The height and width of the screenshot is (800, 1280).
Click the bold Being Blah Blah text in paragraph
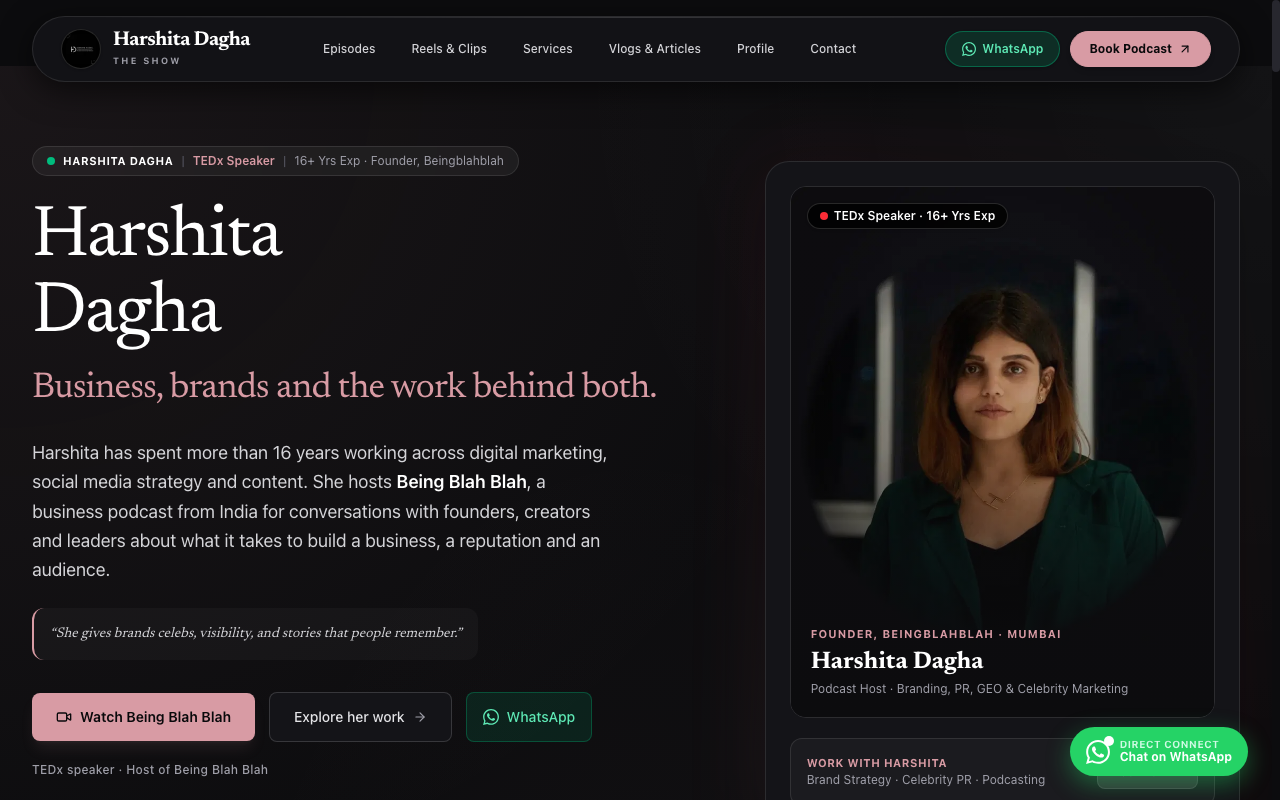coord(462,482)
